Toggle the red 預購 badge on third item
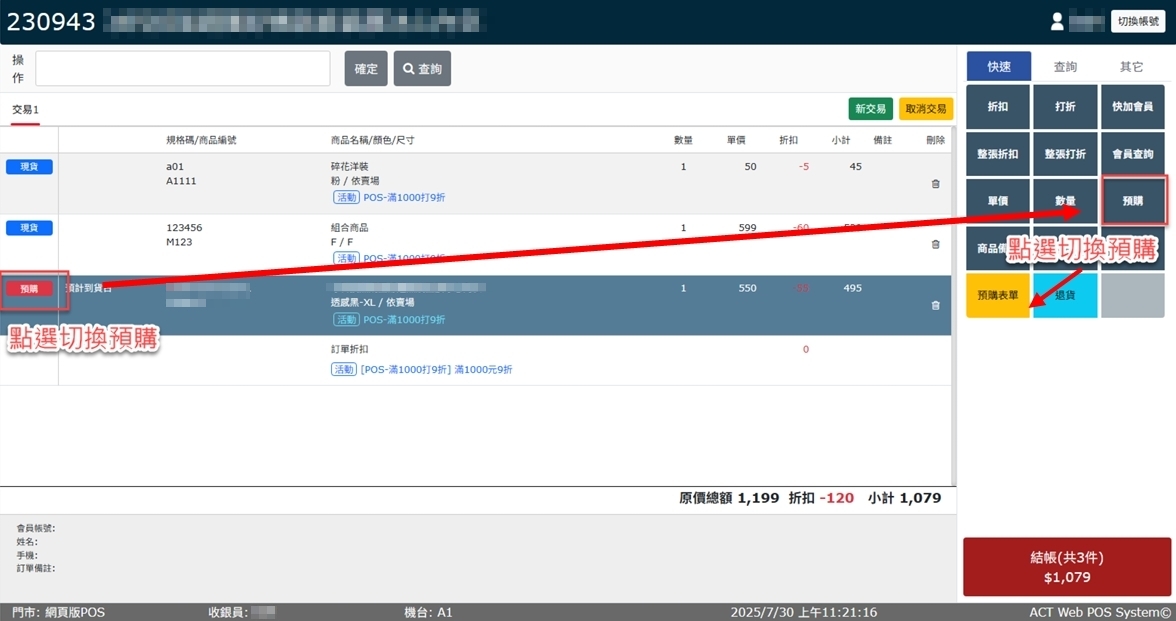Image resolution: width=1176 pixels, height=621 pixels. pyautogui.click(x=29, y=288)
